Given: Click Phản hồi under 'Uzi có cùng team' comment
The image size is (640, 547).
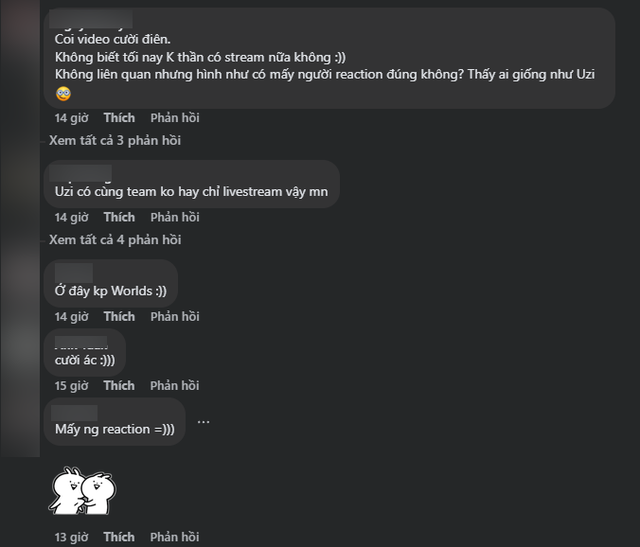Looking at the screenshot, I should (175, 217).
